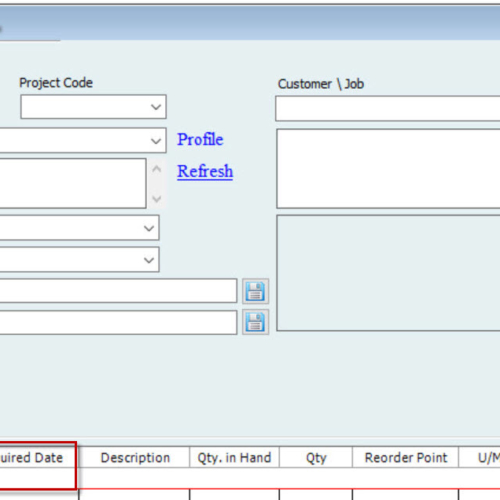Click the upper floppy disk save icon
Image resolution: width=500 pixels, height=500 pixels.
(x=255, y=291)
